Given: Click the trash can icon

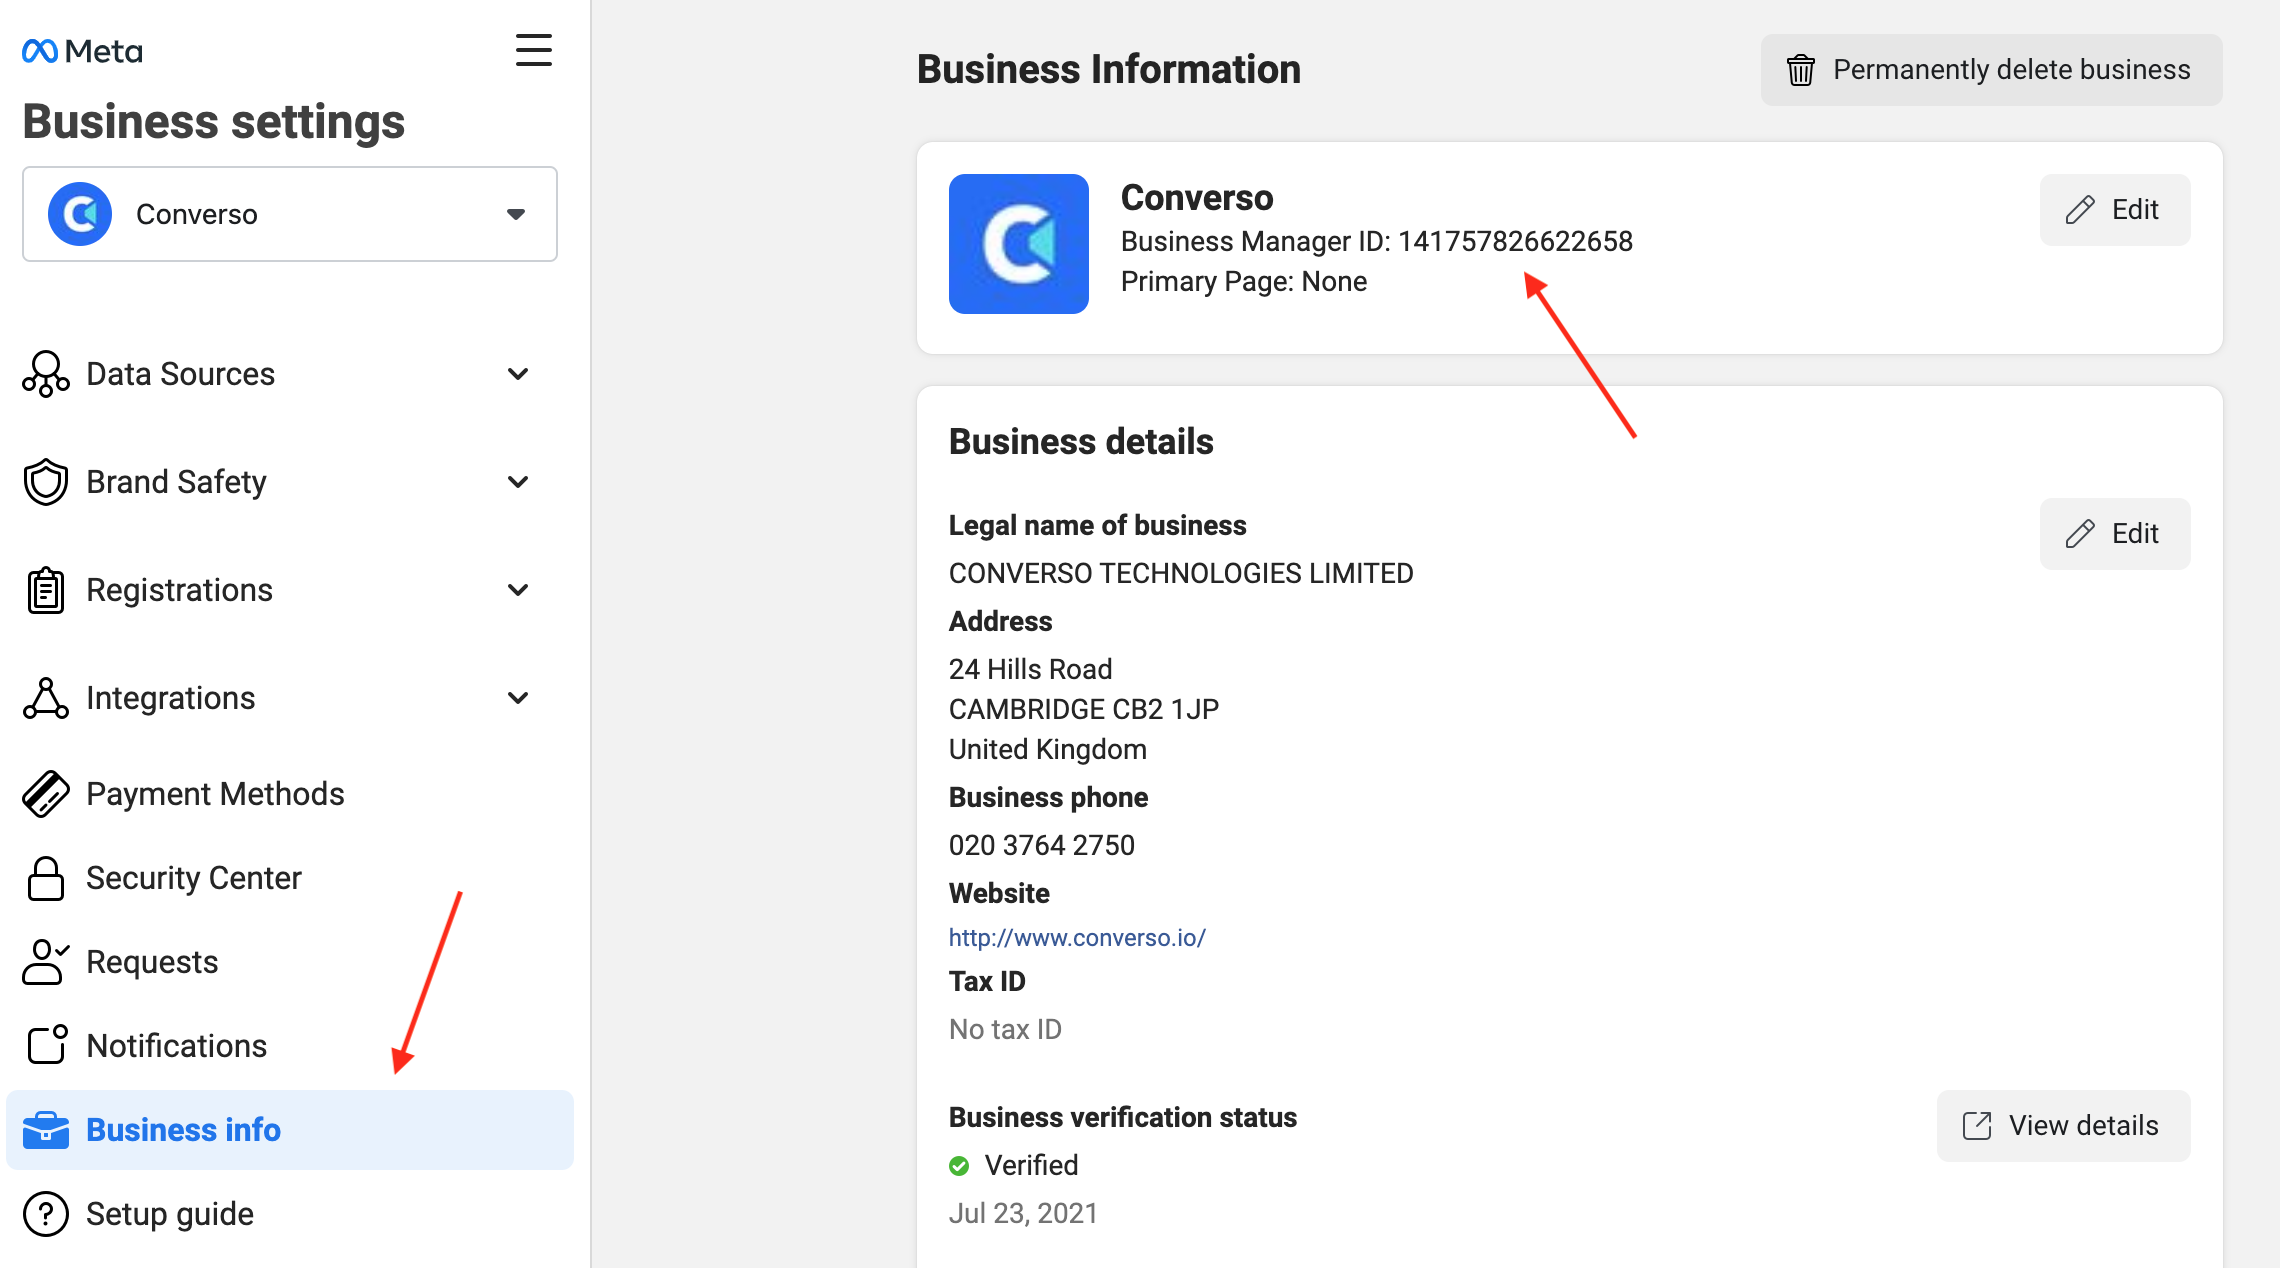Looking at the screenshot, I should click(1801, 70).
